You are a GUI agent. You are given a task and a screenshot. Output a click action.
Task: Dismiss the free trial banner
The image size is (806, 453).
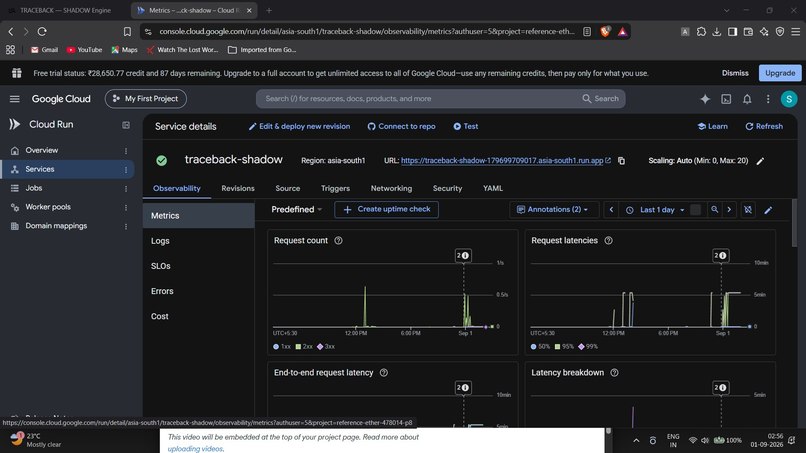point(735,73)
